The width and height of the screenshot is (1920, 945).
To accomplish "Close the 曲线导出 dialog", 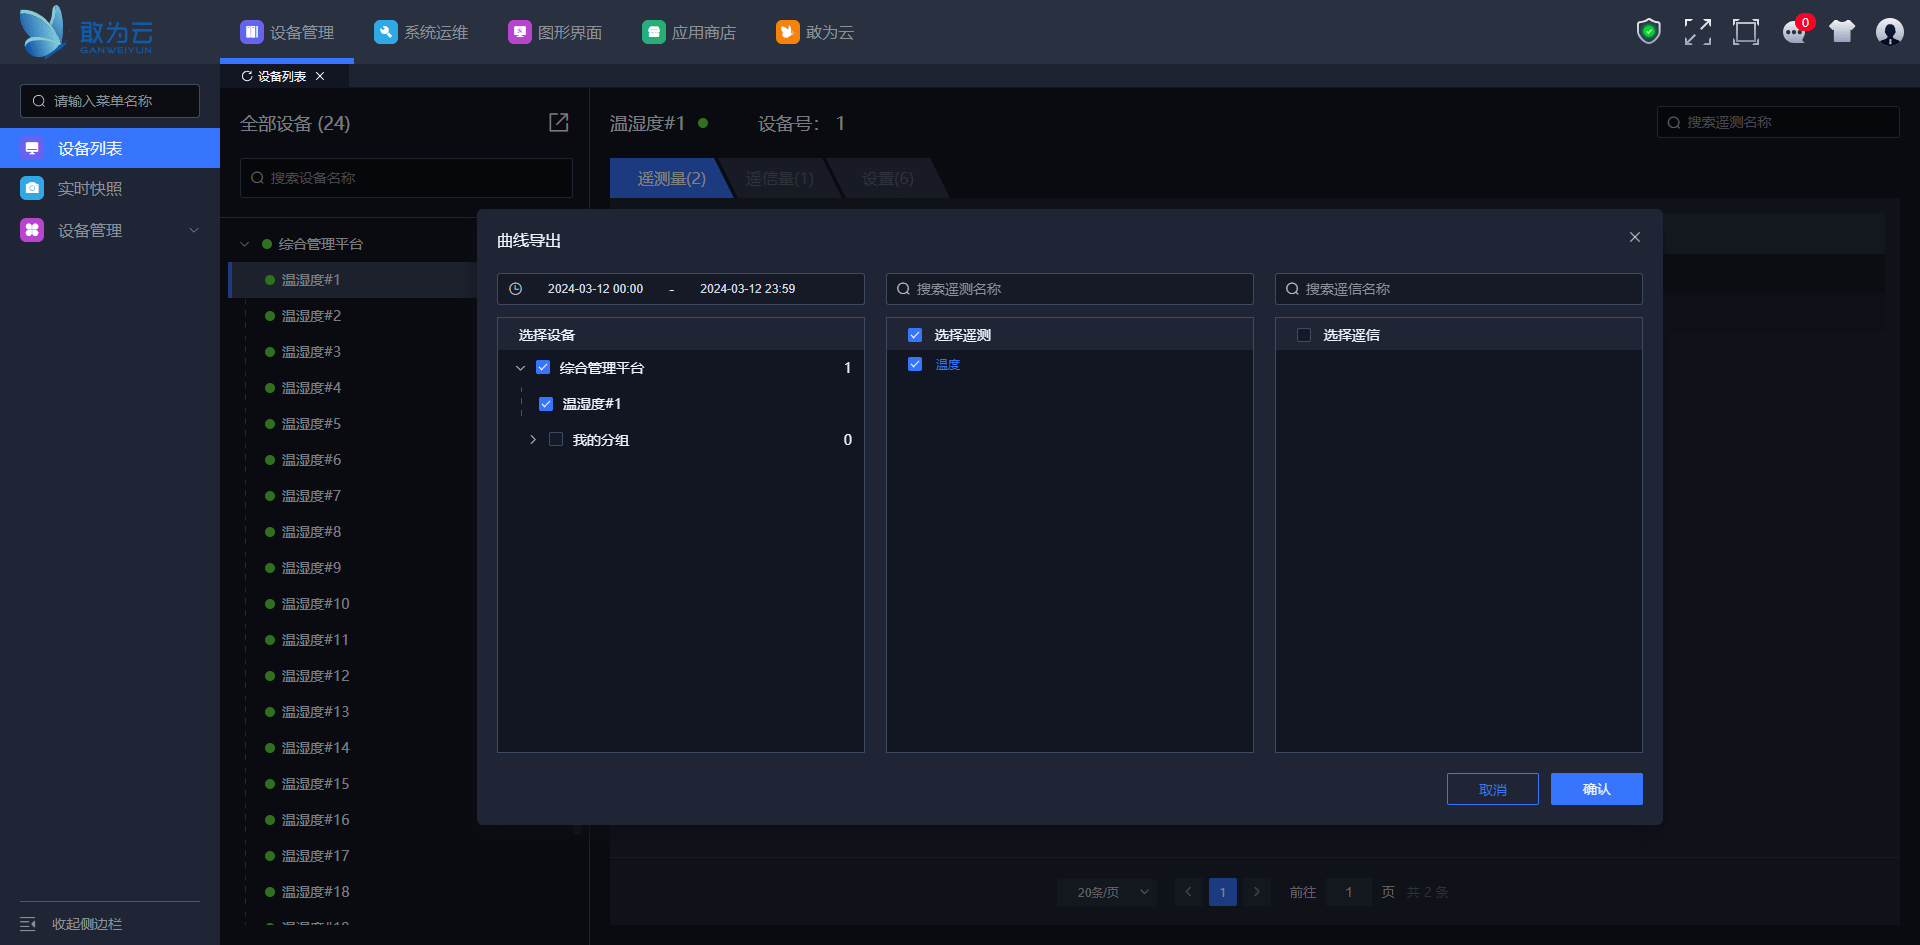I will (1635, 237).
